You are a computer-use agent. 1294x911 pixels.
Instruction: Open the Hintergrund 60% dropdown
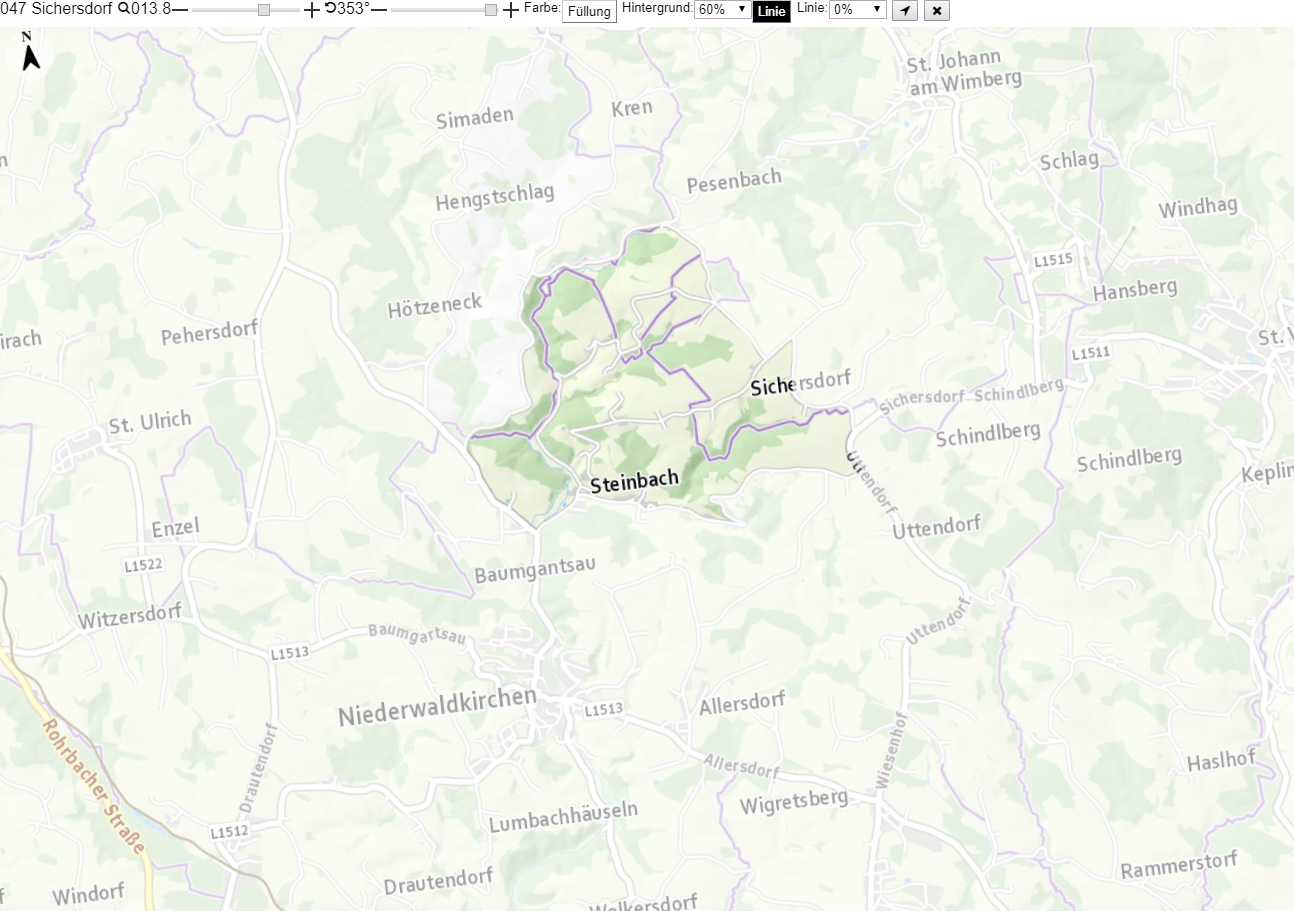(x=722, y=9)
